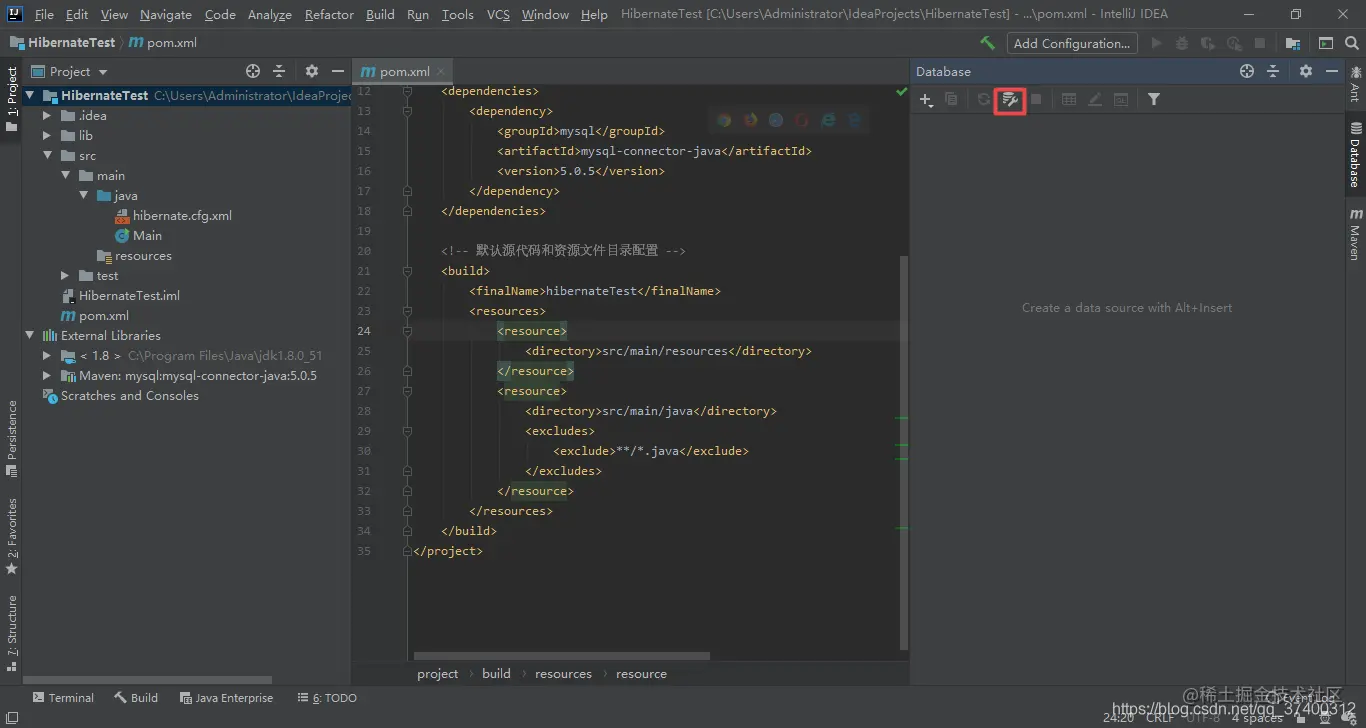Screen dimensions: 1366x728
Task: Click the Debug bug icon in top toolbar
Action: (1183, 43)
